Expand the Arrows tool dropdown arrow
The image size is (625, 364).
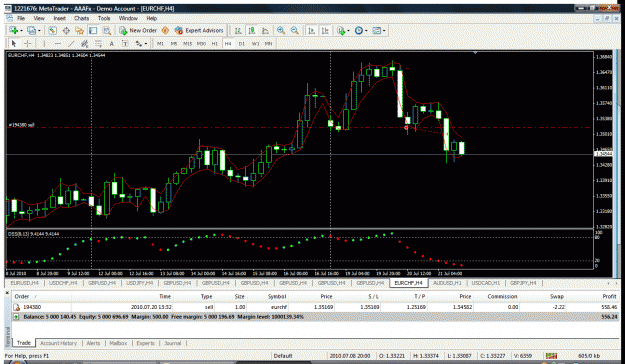146,44
